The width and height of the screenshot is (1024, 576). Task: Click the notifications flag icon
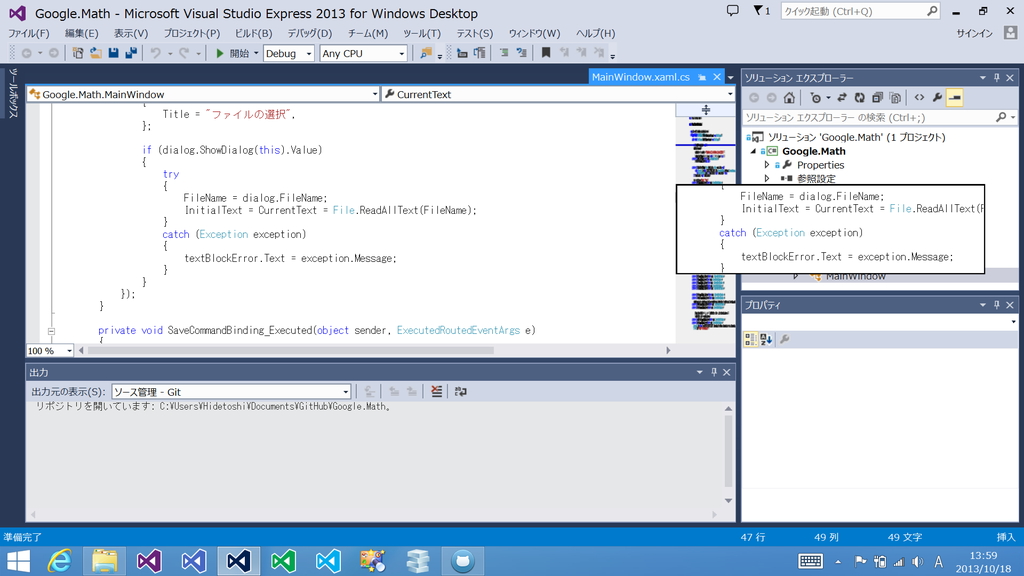tap(761, 10)
